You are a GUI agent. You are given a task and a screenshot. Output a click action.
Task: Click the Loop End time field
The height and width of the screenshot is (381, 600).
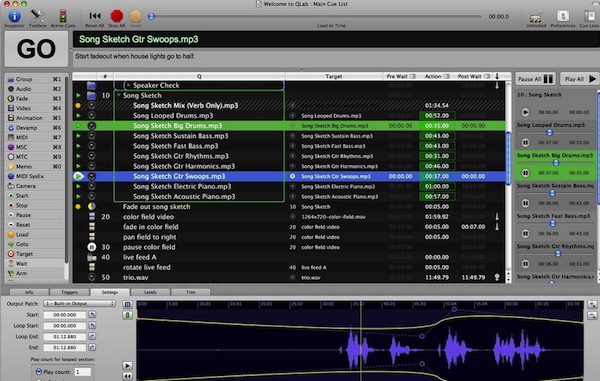pos(65,337)
